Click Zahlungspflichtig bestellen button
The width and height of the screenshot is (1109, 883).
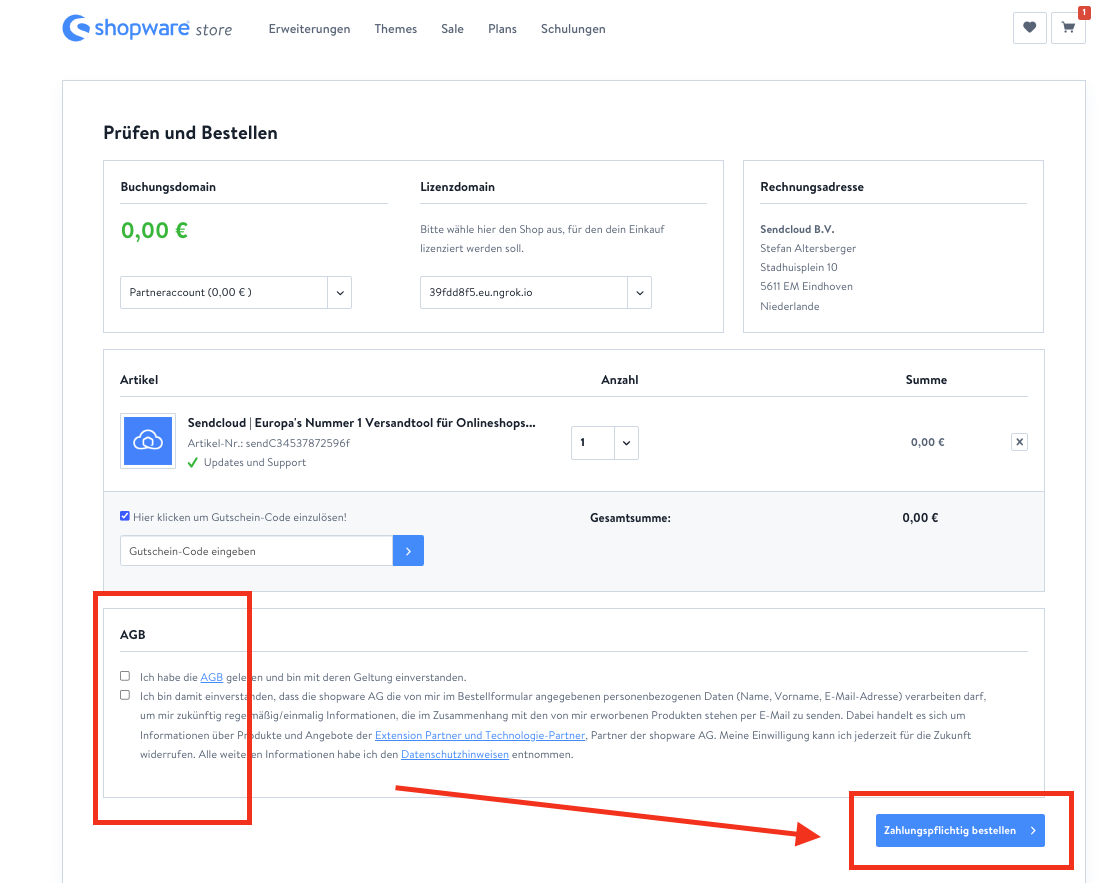[x=960, y=831]
